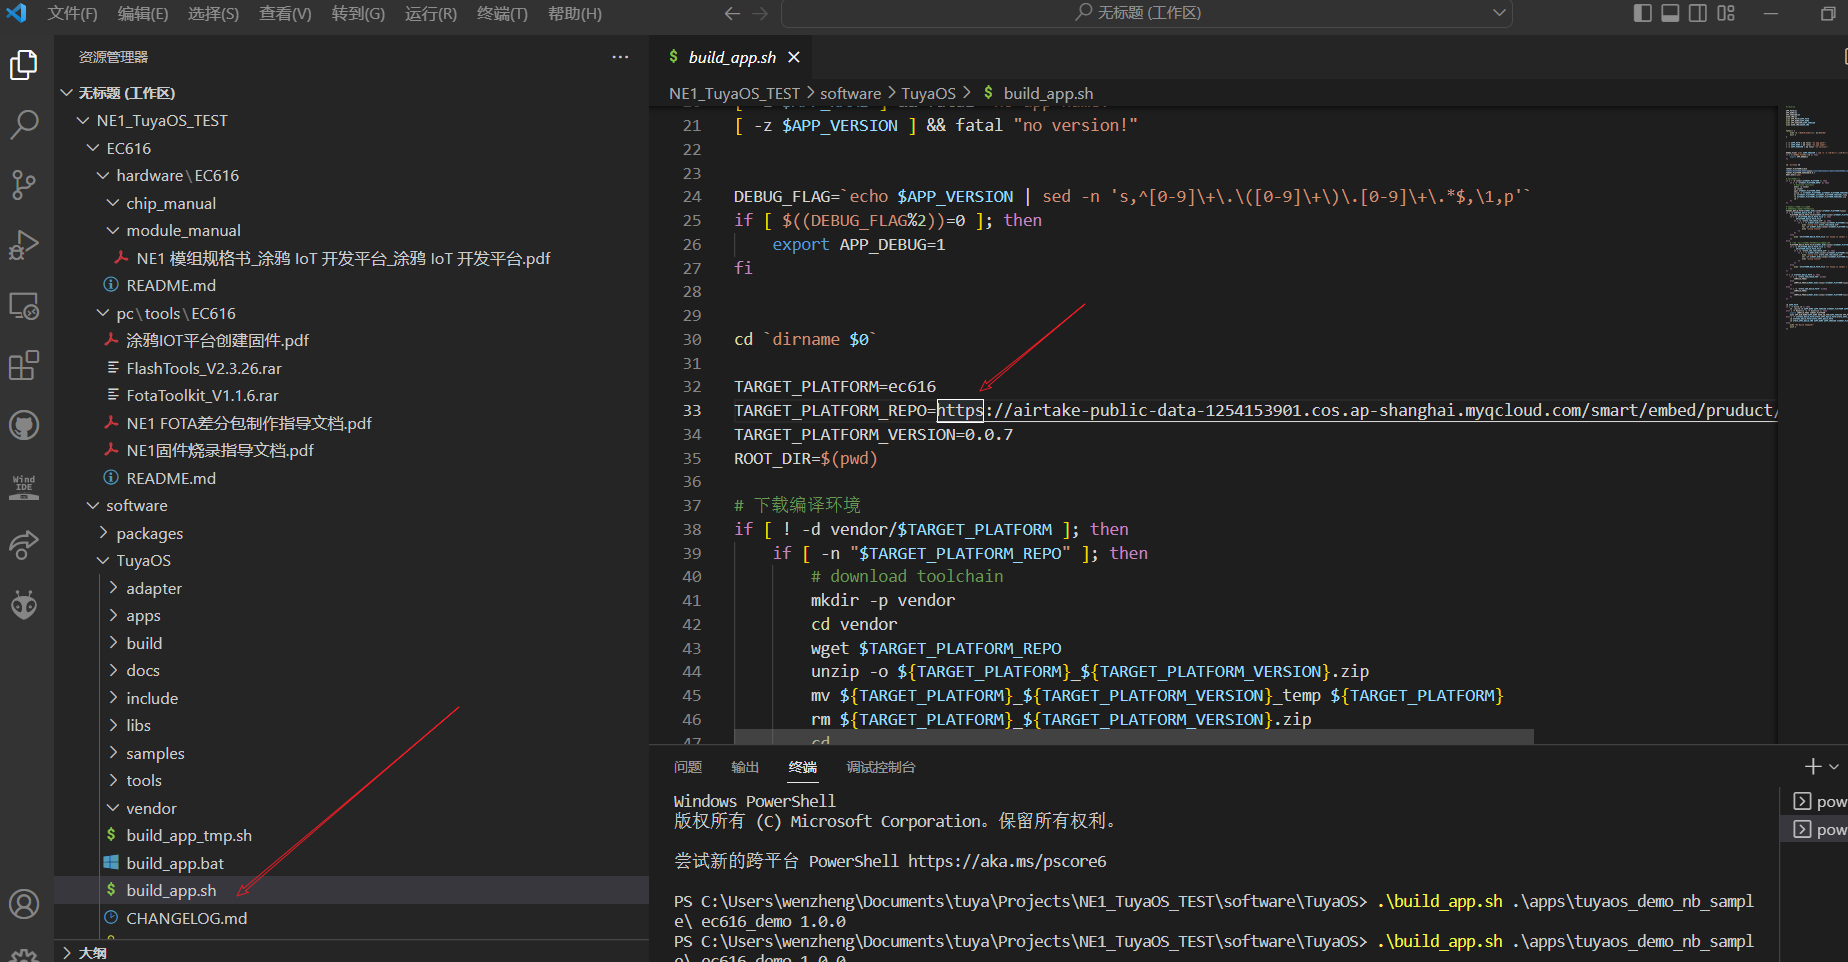Switch to the 输出 panel tab
Viewport: 1848px width, 962px height.
(x=745, y=767)
